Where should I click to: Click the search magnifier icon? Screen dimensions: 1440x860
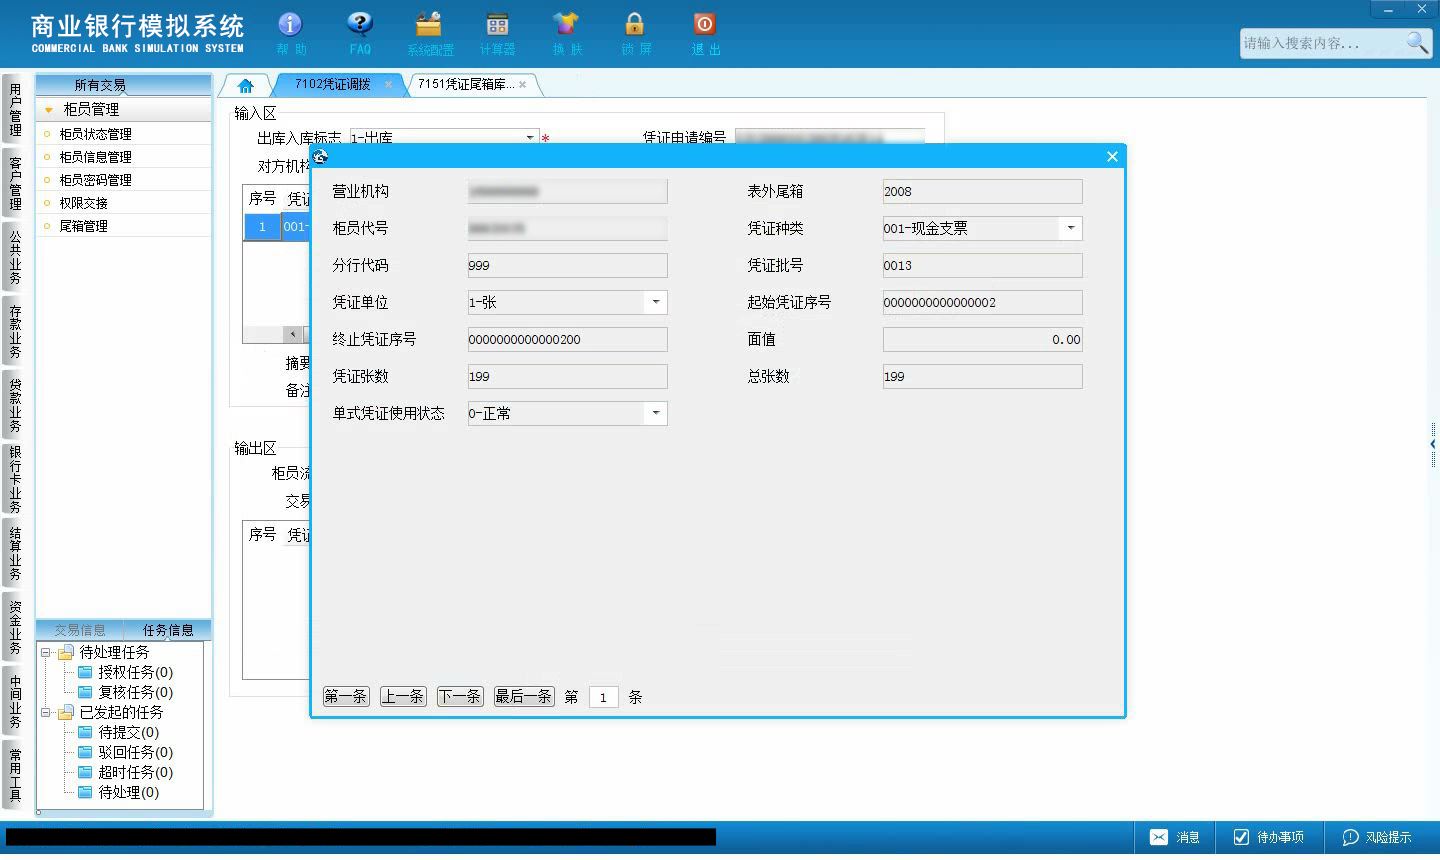click(1417, 42)
